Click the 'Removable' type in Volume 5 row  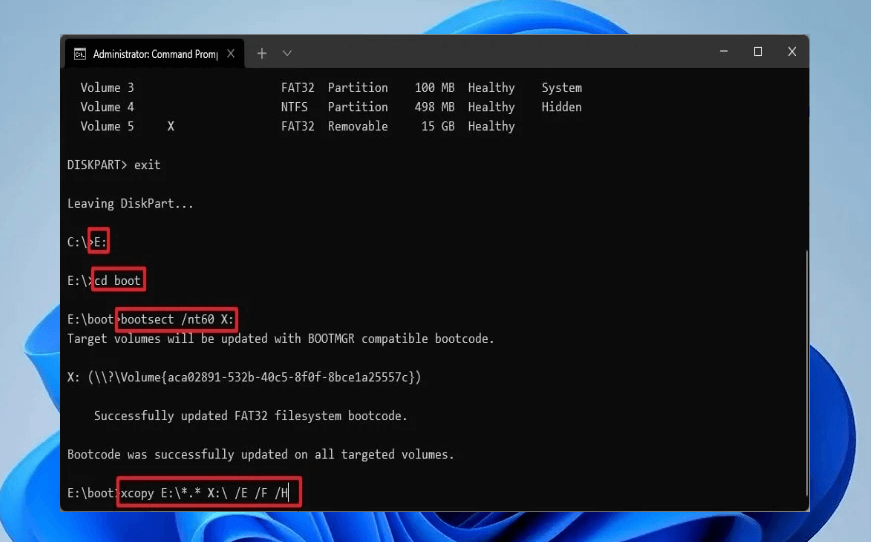click(358, 127)
